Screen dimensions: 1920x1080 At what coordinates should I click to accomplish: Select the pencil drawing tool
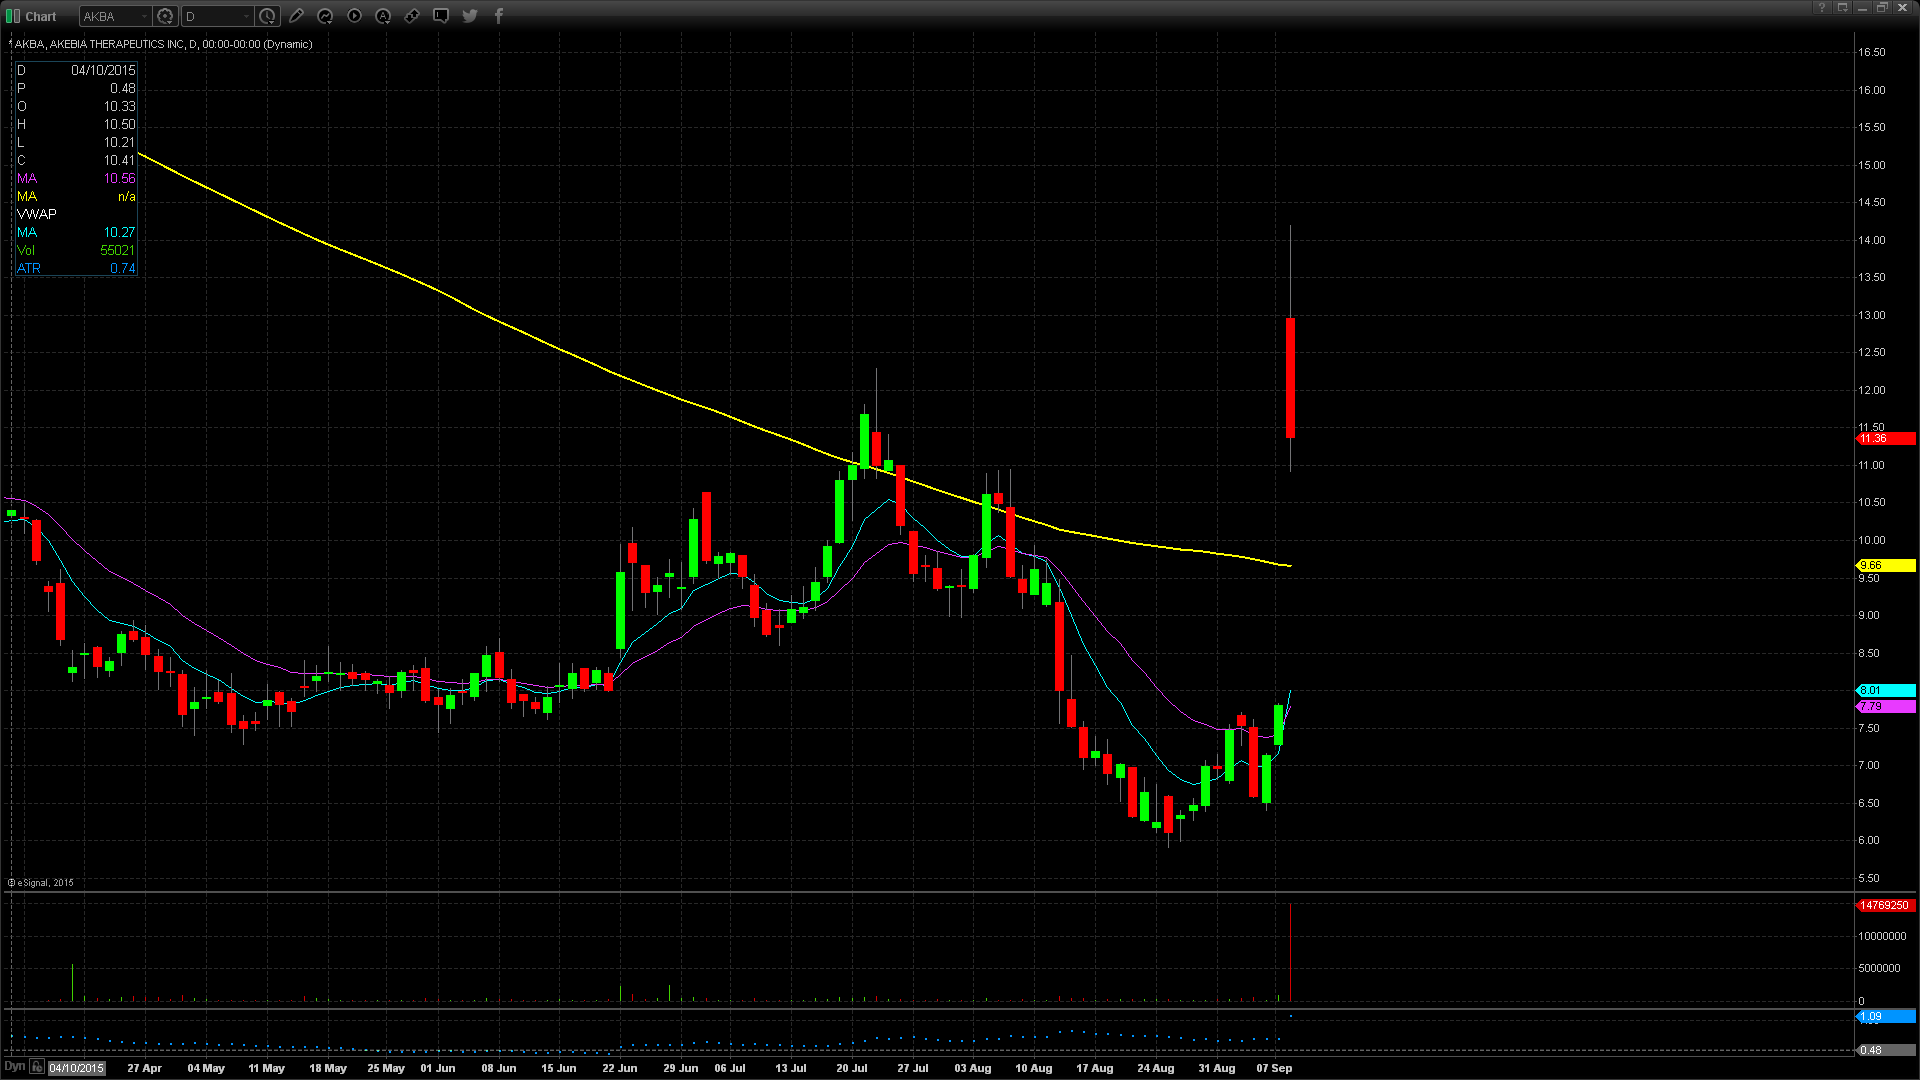point(296,16)
